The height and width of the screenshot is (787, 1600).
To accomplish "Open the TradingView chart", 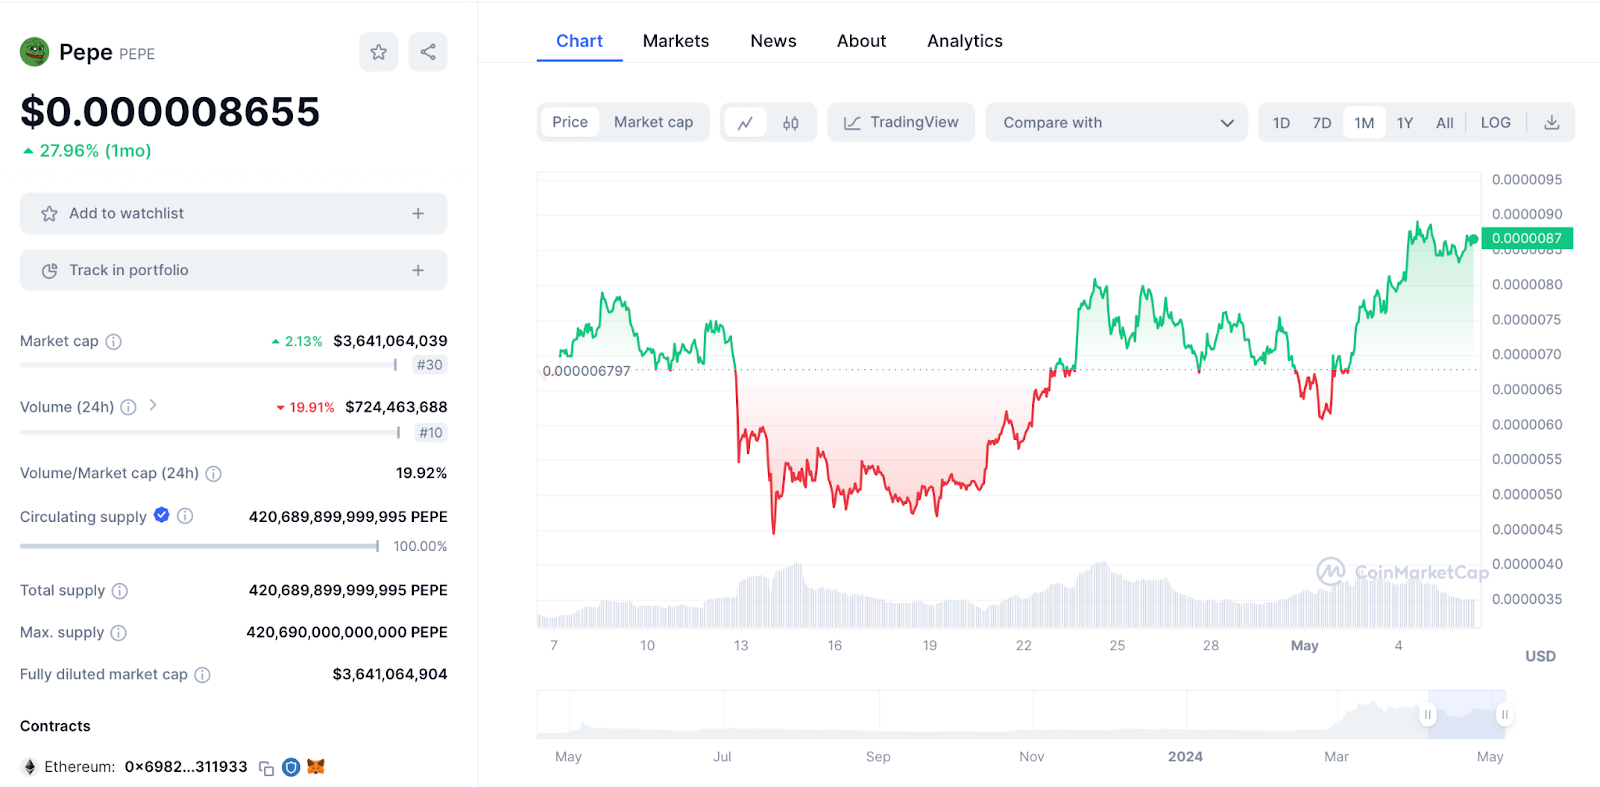I will tap(901, 122).
